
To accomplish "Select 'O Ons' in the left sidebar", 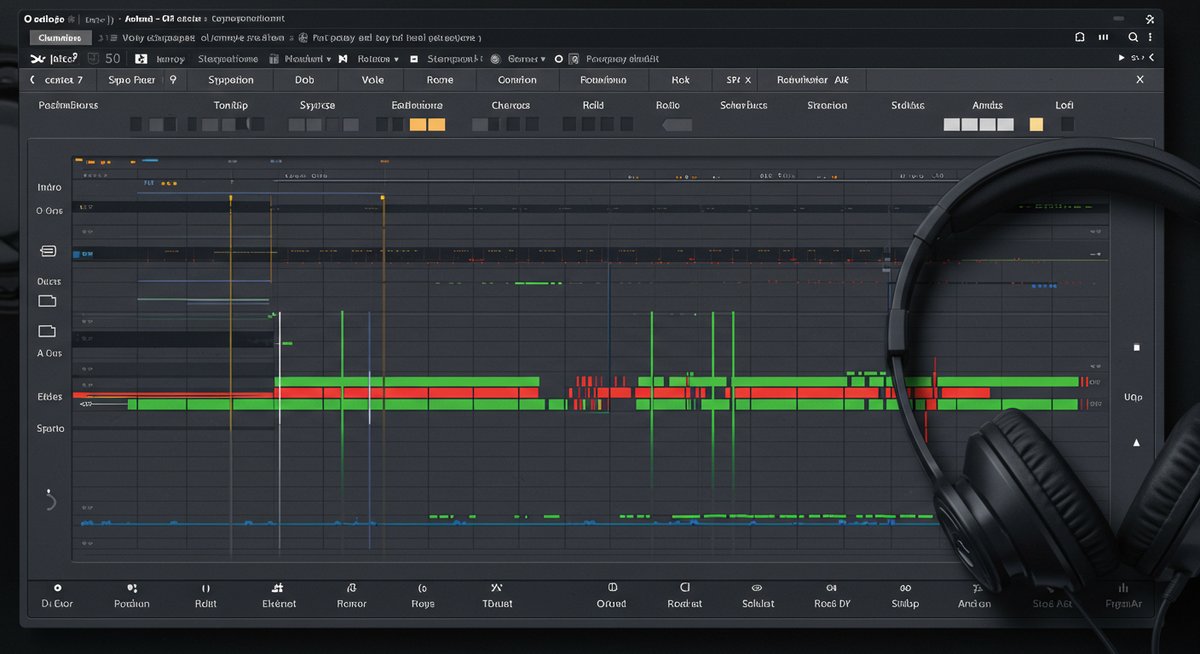I will (x=49, y=211).
